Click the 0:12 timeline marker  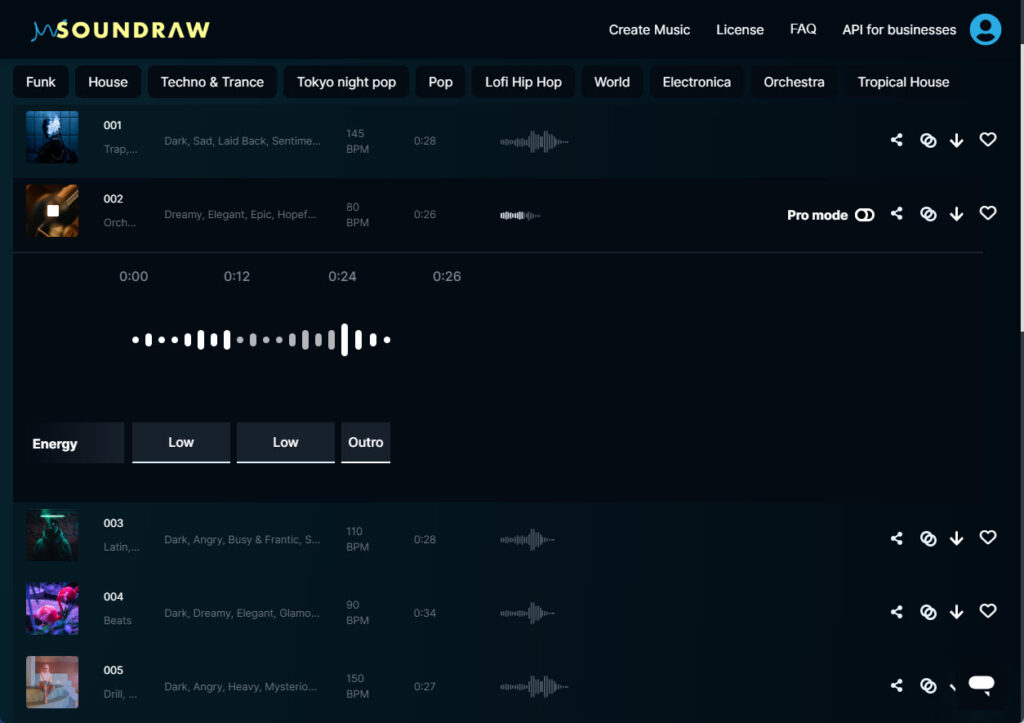pos(236,276)
